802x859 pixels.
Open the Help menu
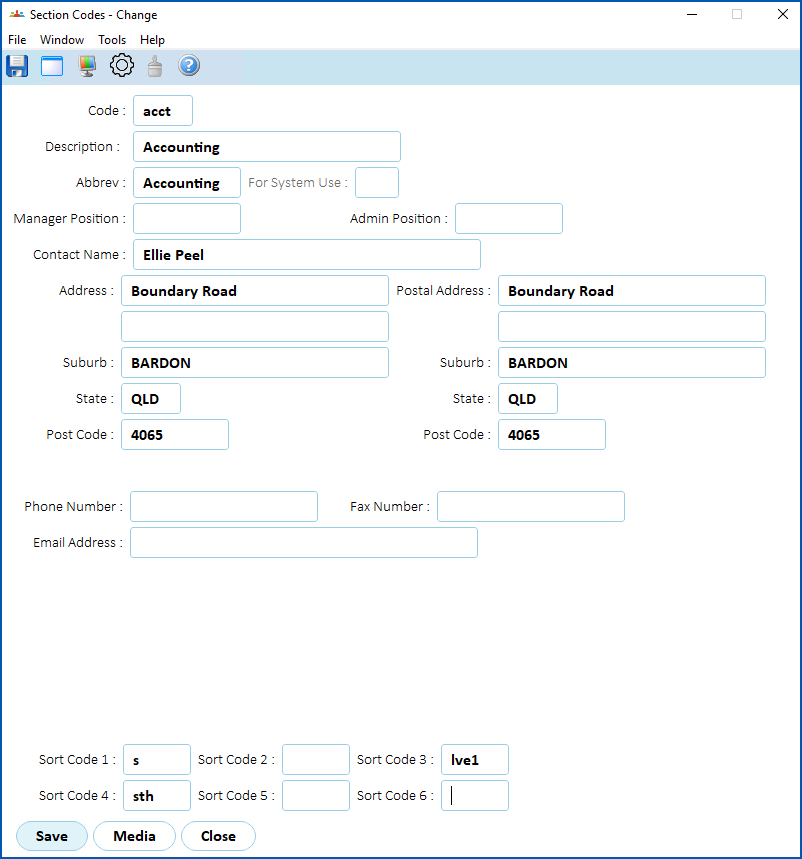pyautogui.click(x=152, y=40)
